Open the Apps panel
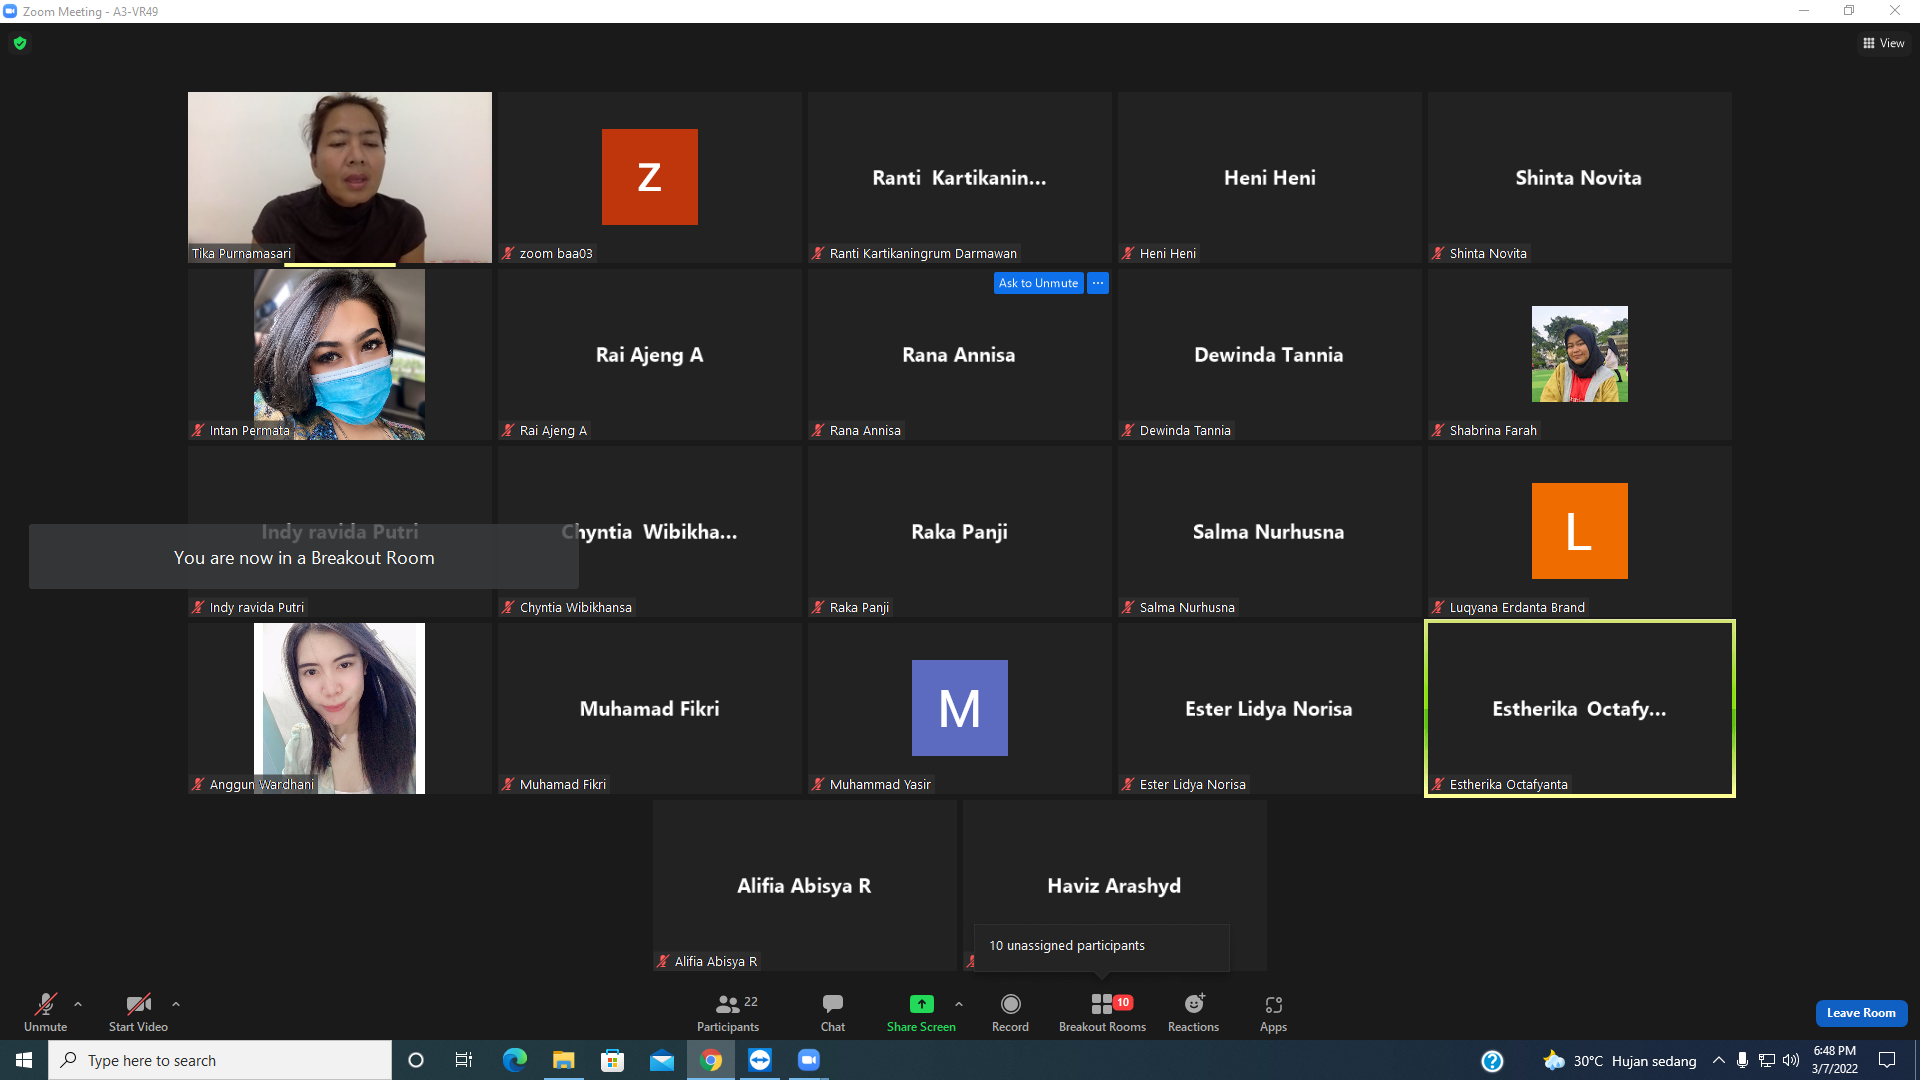Screen dimensions: 1920x1080 click(x=1273, y=1012)
